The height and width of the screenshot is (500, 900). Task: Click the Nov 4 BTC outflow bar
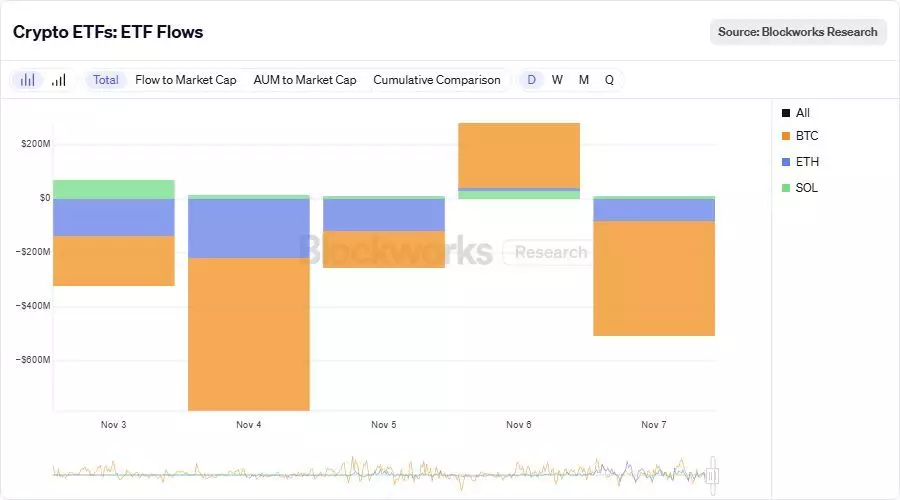(249, 334)
